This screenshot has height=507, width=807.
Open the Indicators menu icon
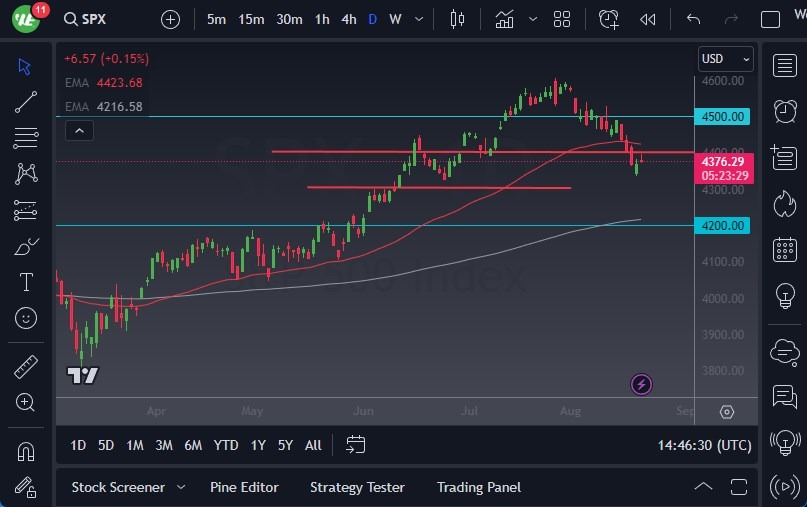coord(504,19)
